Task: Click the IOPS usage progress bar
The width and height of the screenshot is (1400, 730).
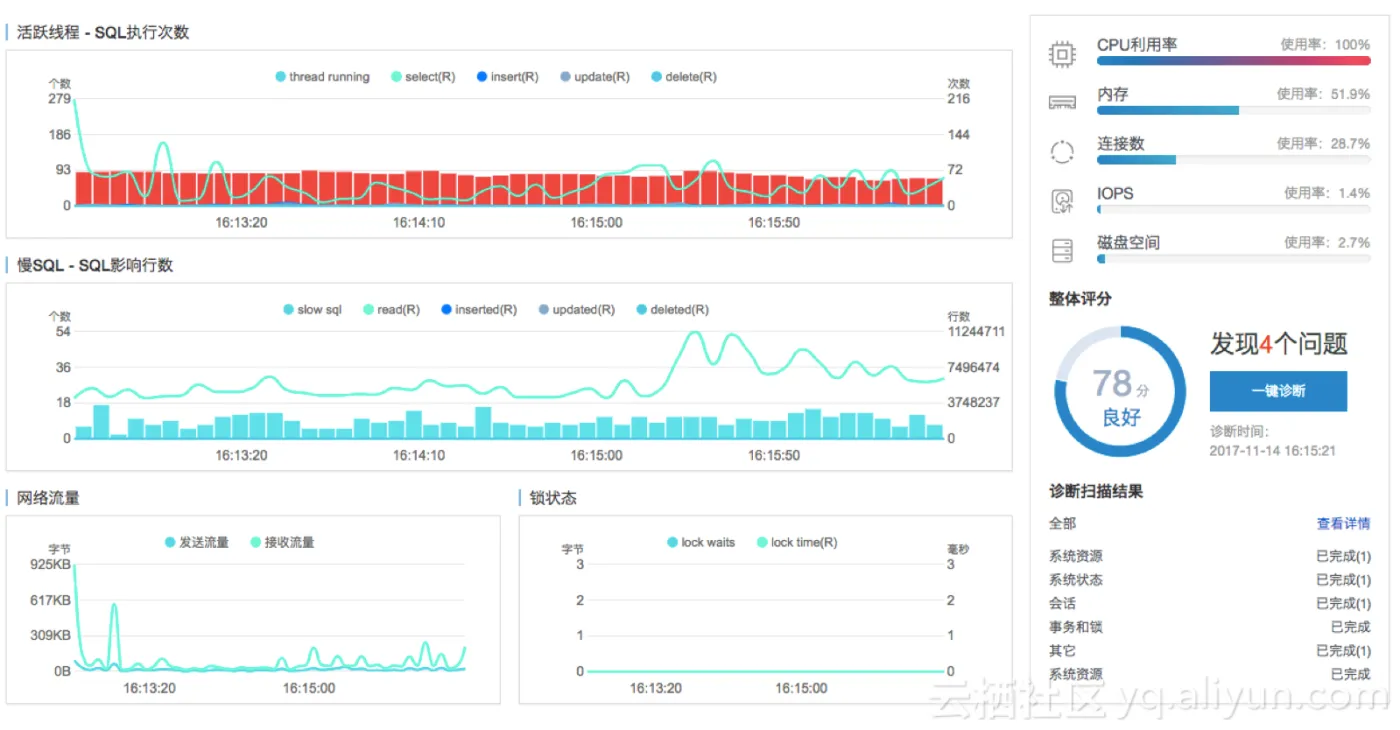Action: (x=1234, y=209)
